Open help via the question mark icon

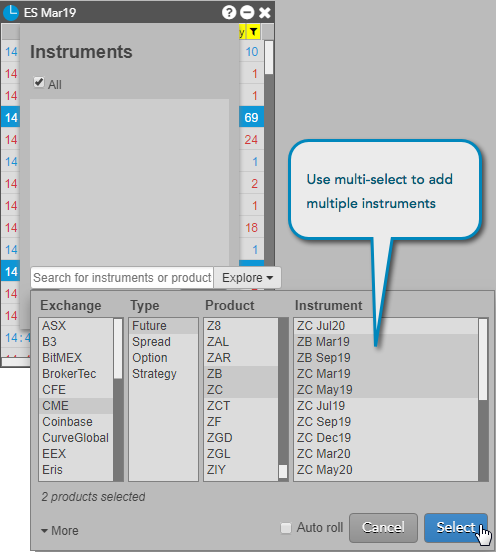tap(229, 13)
